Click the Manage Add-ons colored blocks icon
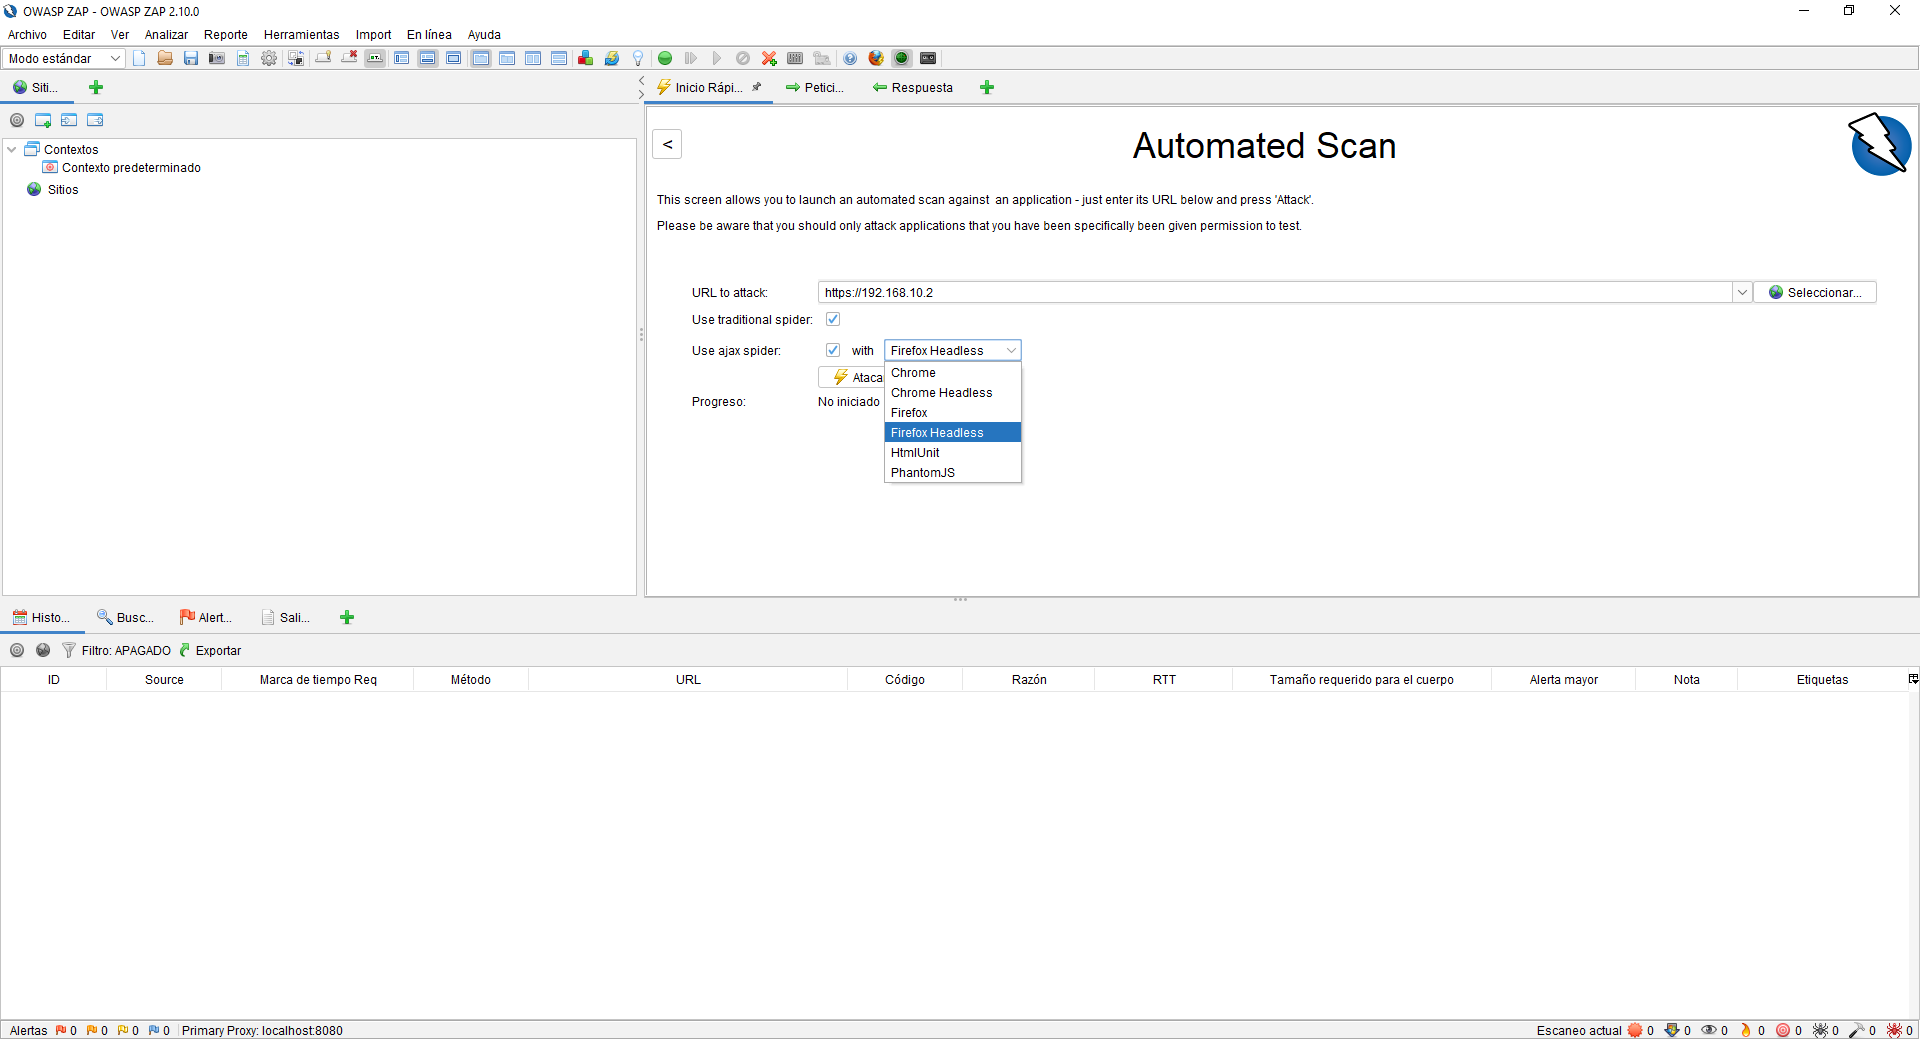Image resolution: width=1920 pixels, height=1040 pixels. [x=586, y=58]
